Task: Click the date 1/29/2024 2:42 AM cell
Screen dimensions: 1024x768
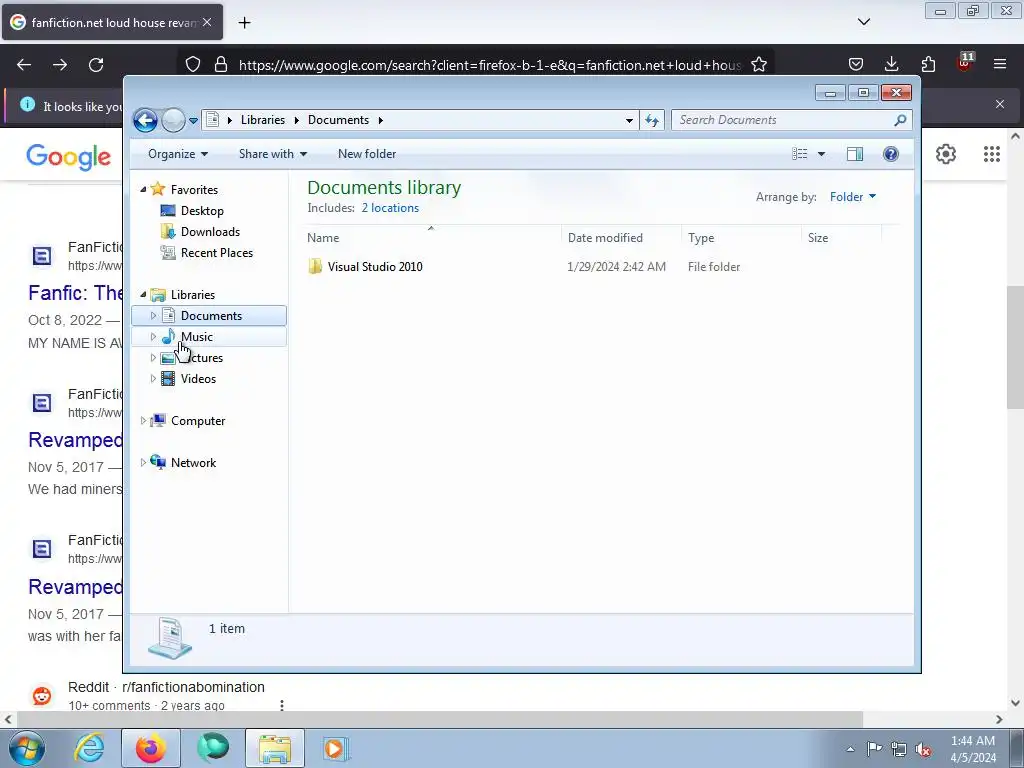Action: [x=616, y=266]
